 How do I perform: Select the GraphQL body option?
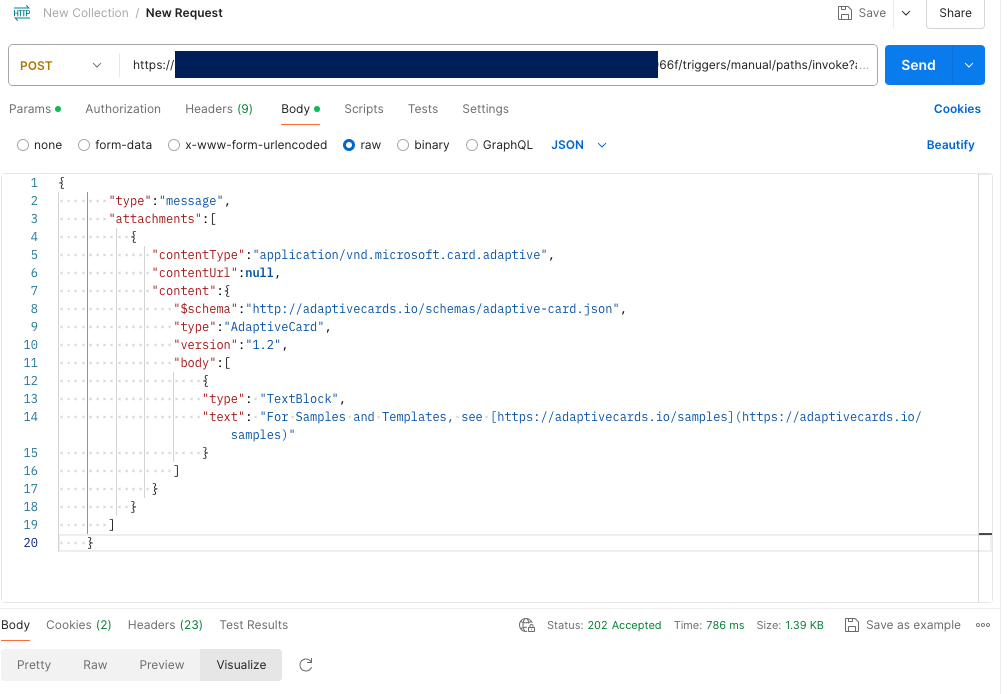click(471, 145)
